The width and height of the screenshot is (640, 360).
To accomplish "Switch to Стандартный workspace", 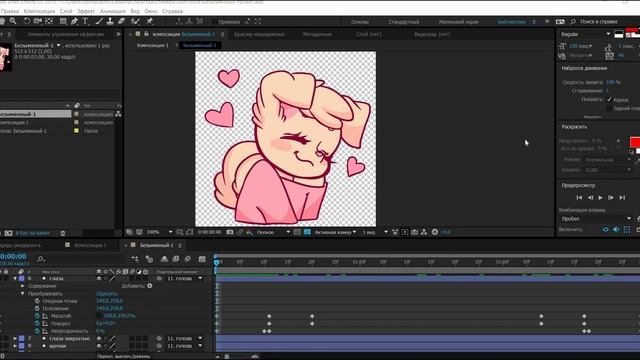I will click(404, 22).
